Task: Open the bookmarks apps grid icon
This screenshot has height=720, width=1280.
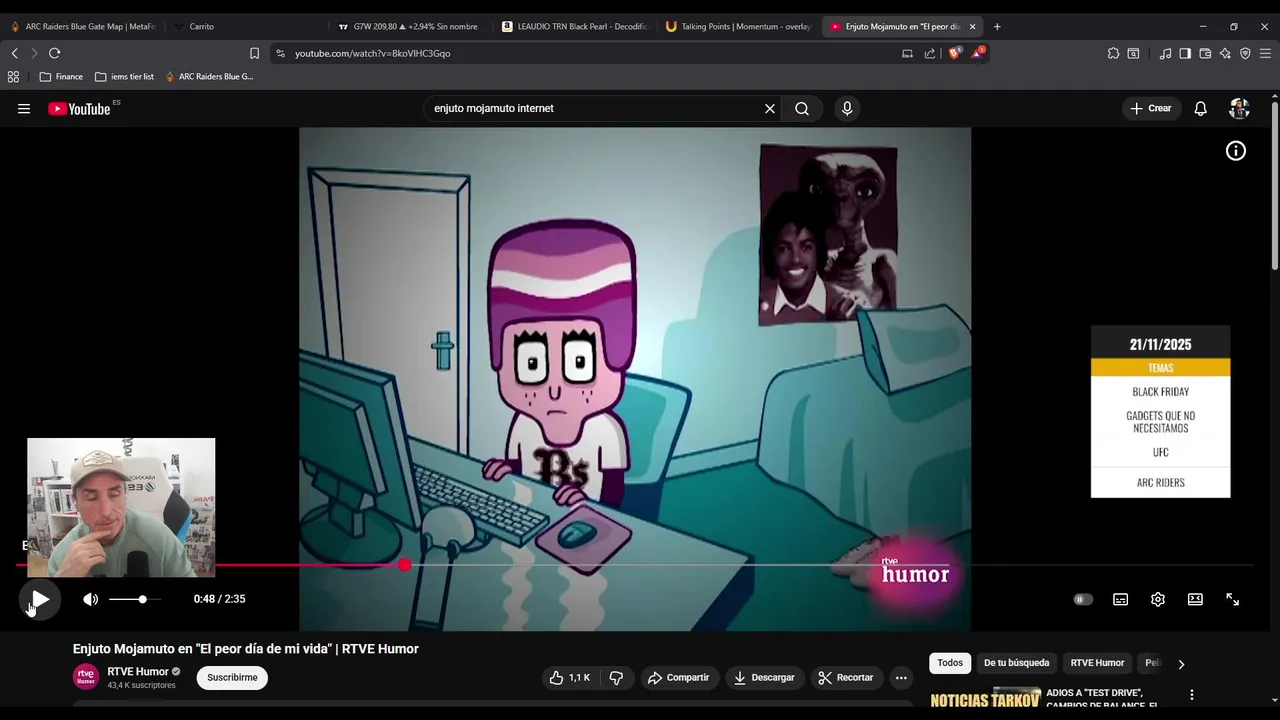Action: tap(13, 76)
